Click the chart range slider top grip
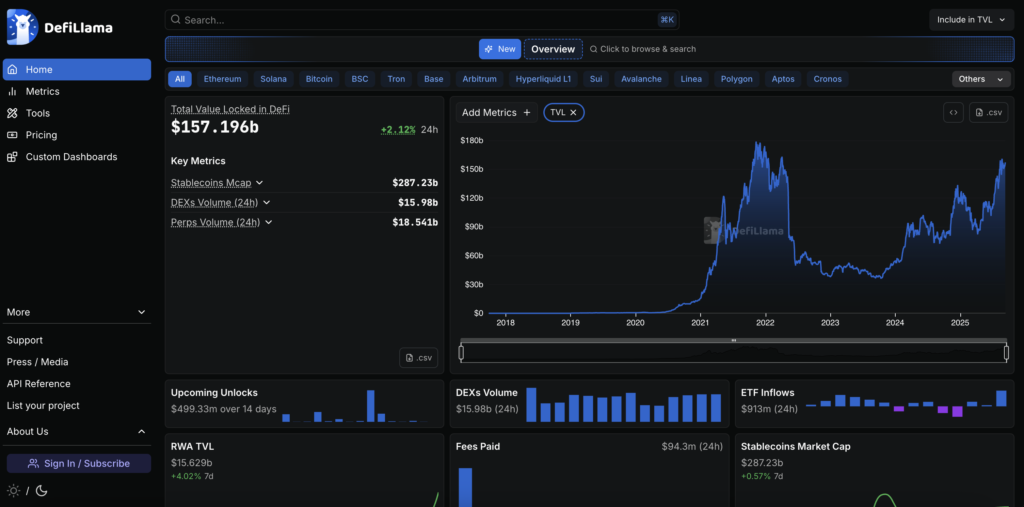The width and height of the screenshot is (1024, 507). 733,340
